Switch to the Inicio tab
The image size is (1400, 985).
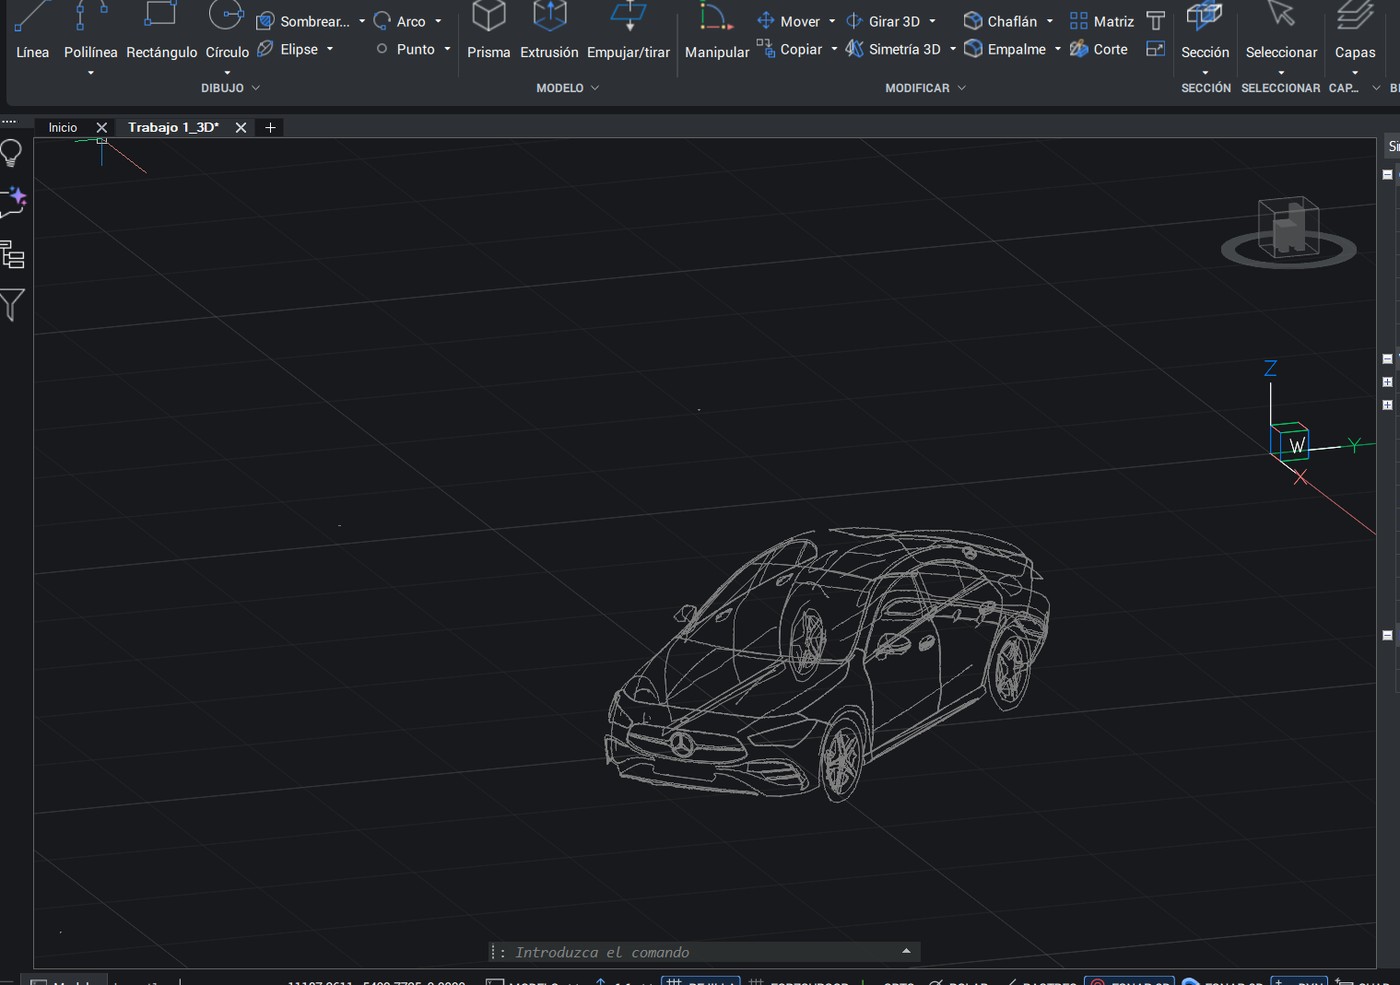[x=63, y=127]
